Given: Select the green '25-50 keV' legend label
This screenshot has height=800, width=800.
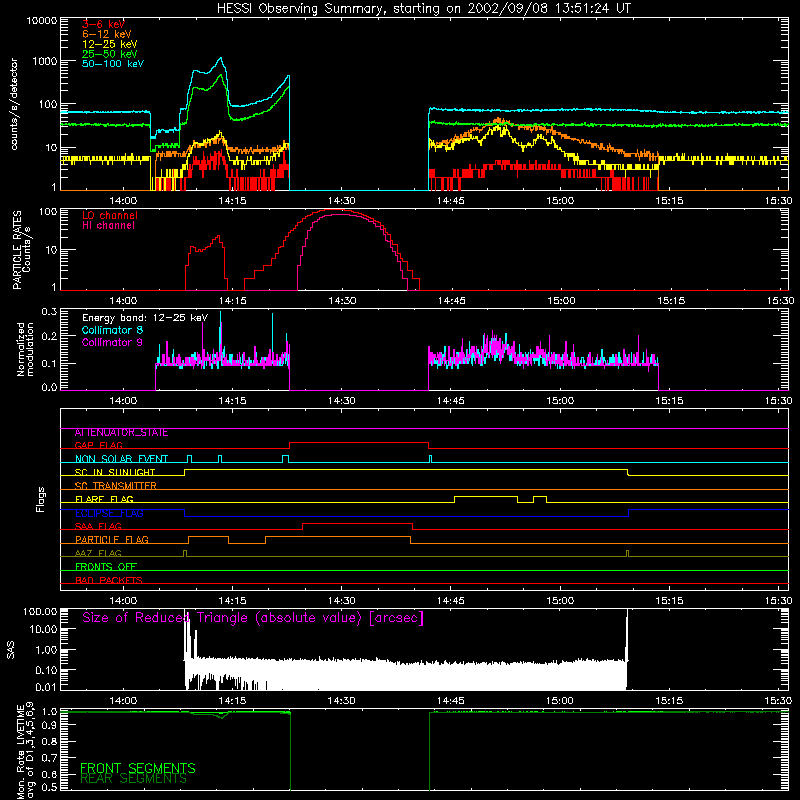Looking at the screenshot, I should (x=110, y=54).
